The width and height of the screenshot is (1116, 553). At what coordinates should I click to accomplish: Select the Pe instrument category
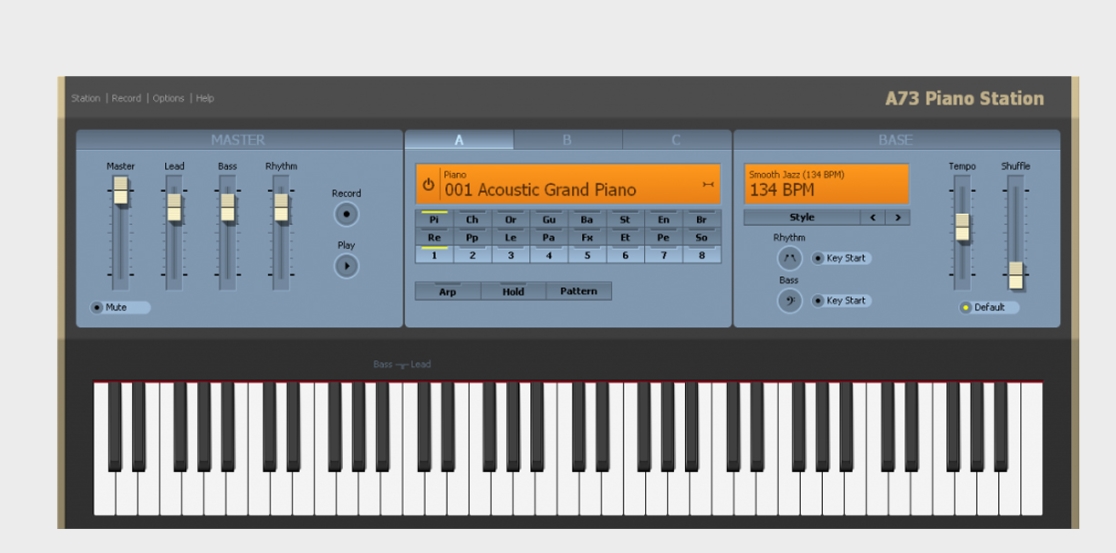tap(663, 237)
